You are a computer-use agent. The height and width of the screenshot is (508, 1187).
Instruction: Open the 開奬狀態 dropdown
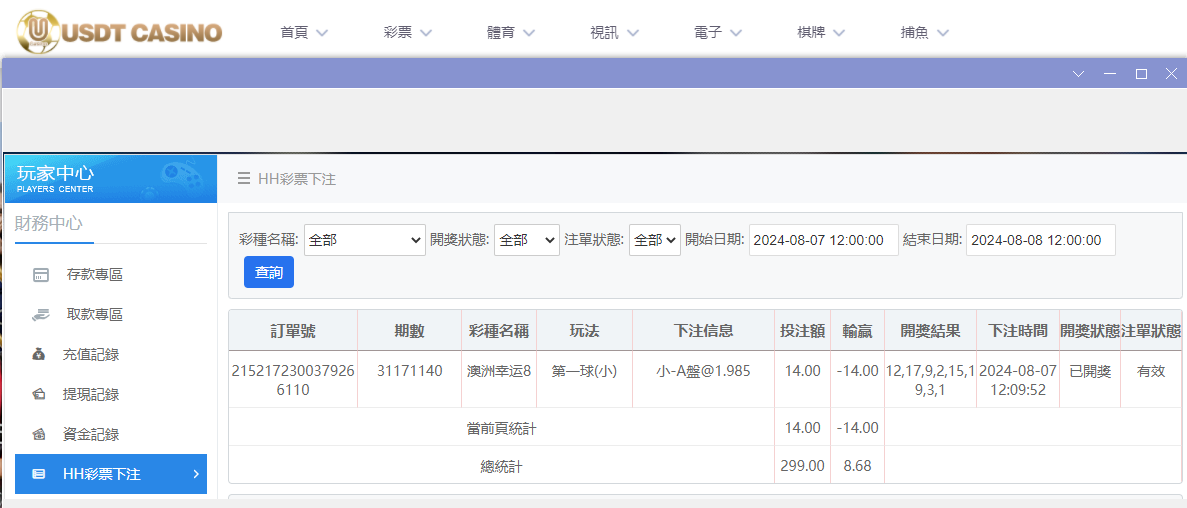tap(526, 240)
